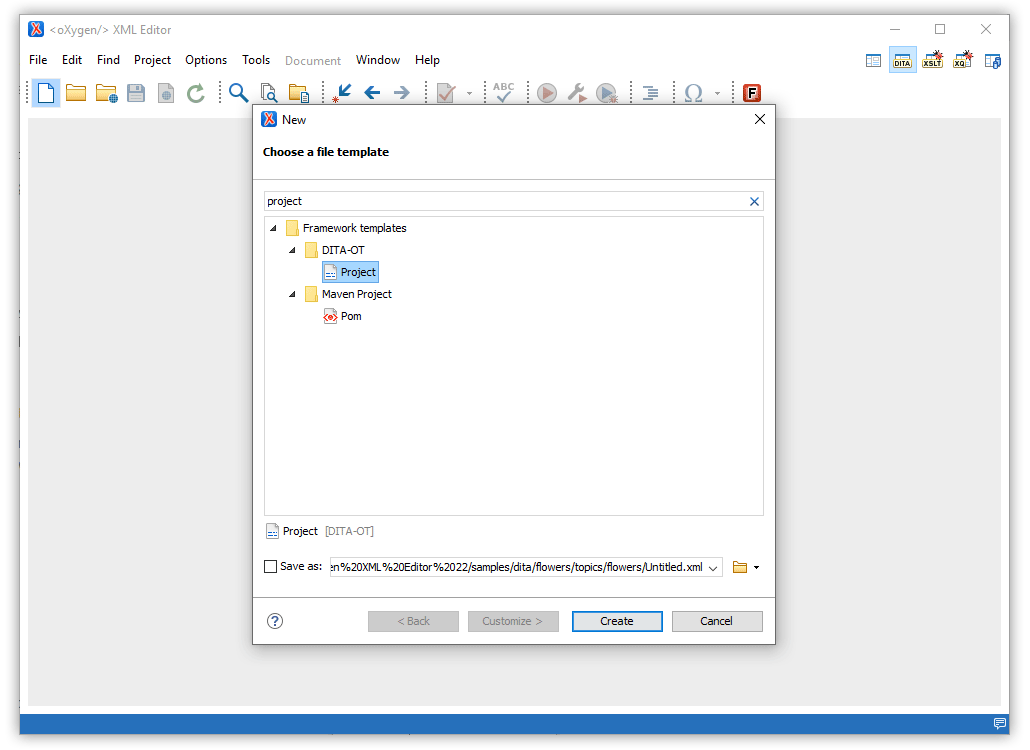Click the Open/Find Resource folder icon
Image resolution: width=1030 pixels, height=750 pixels.
[x=299, y=93]
